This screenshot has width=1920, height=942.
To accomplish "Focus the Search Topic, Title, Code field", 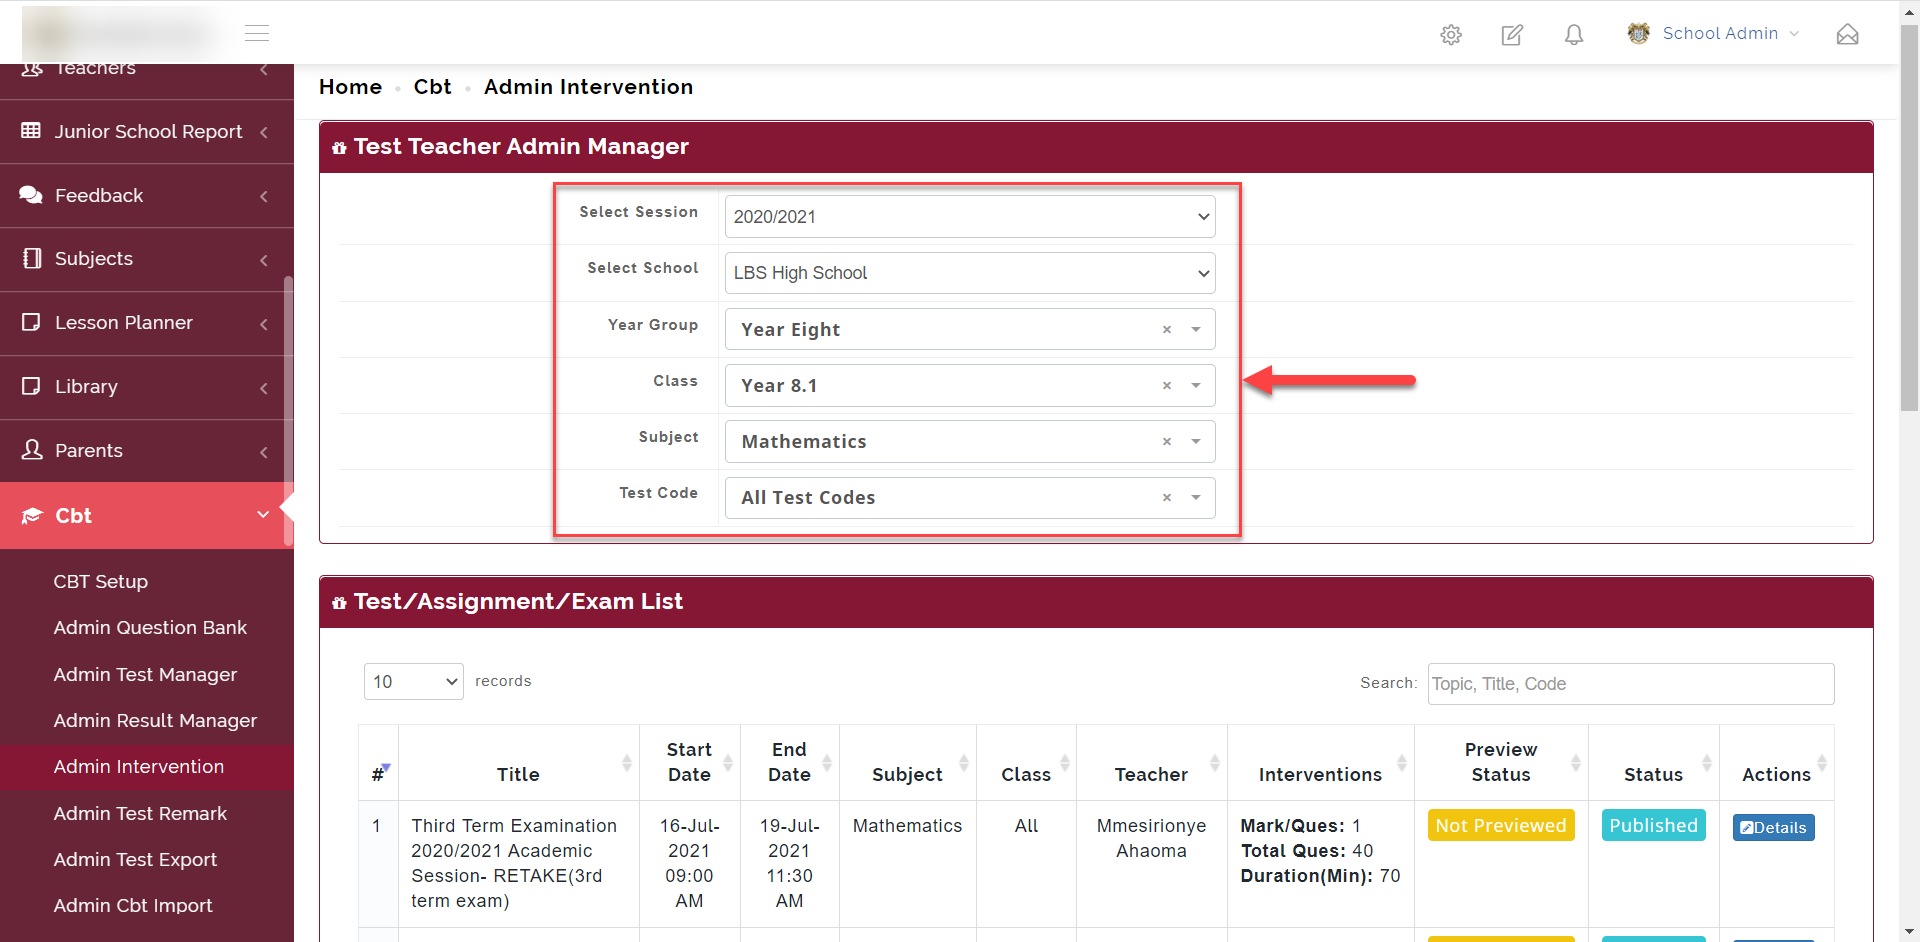I will [1631, 684].
